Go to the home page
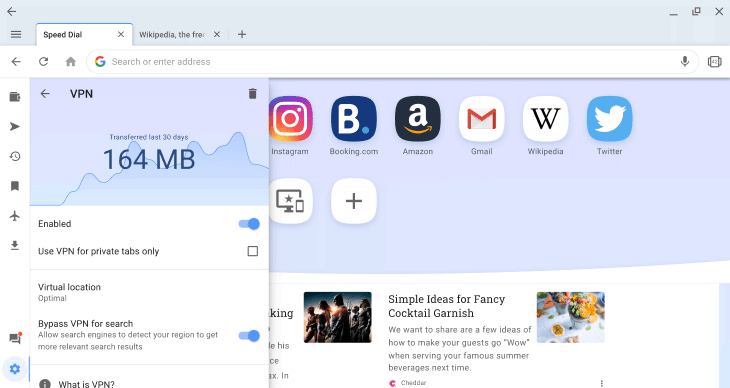This screenshot has height=388, width=730. (71, 61)
